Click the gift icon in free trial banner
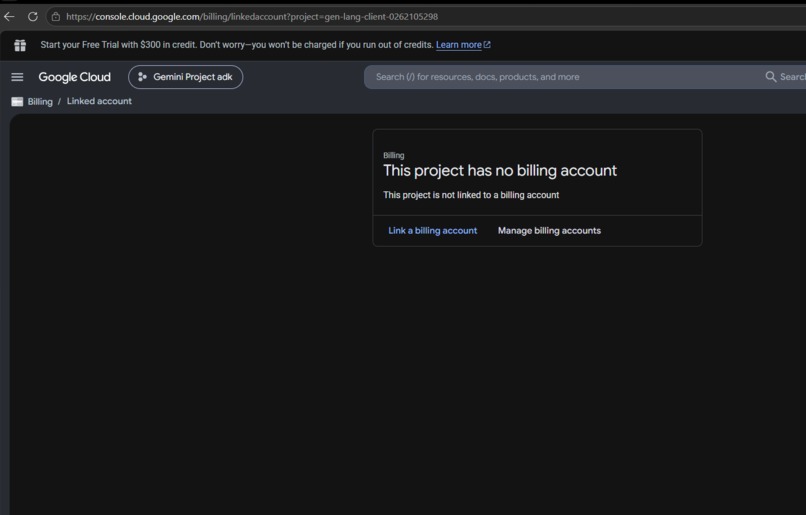The image size is (806, 515). click(20, 45)
